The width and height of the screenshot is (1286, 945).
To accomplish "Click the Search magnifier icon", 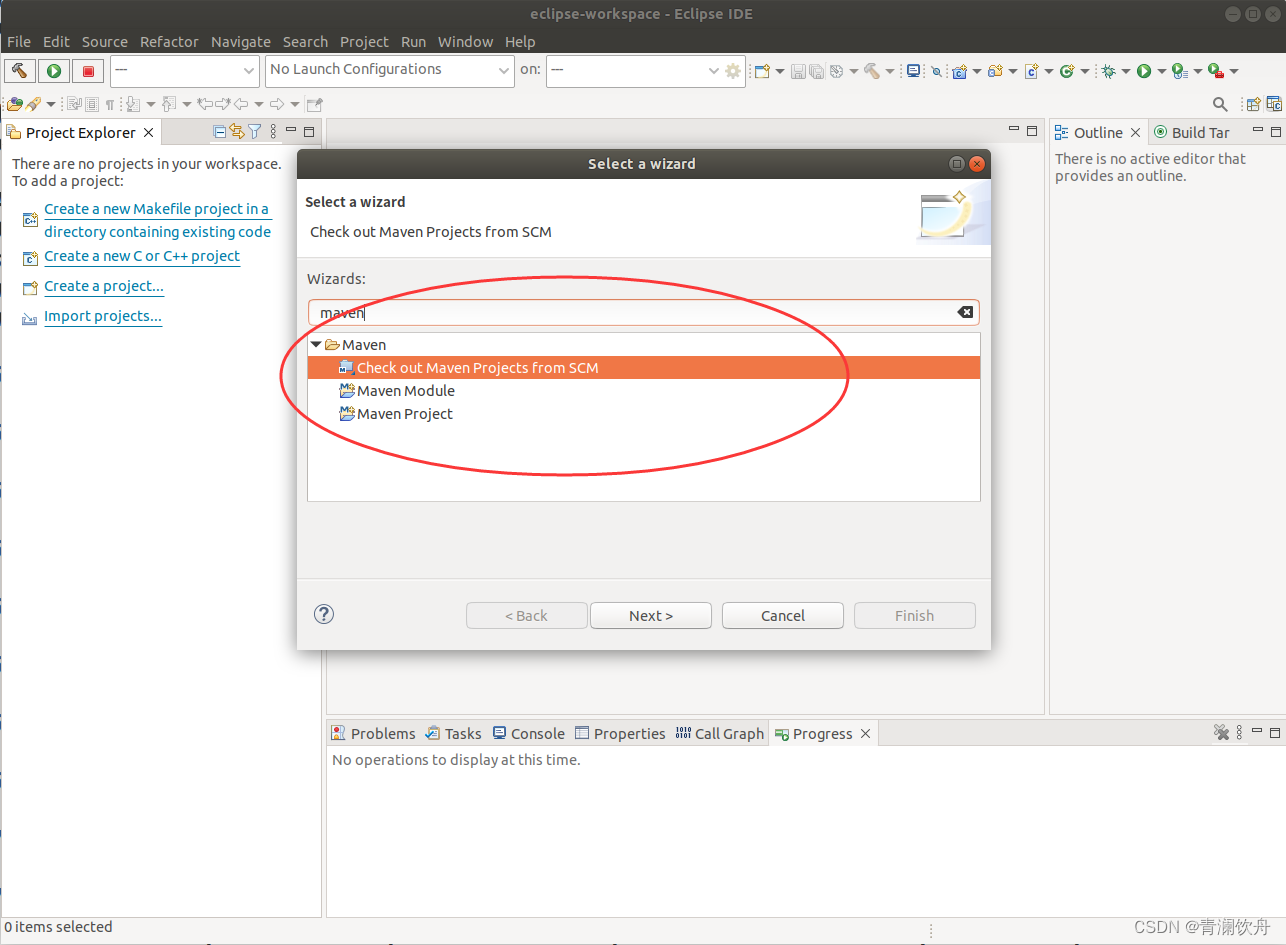I will [1220, 104].
